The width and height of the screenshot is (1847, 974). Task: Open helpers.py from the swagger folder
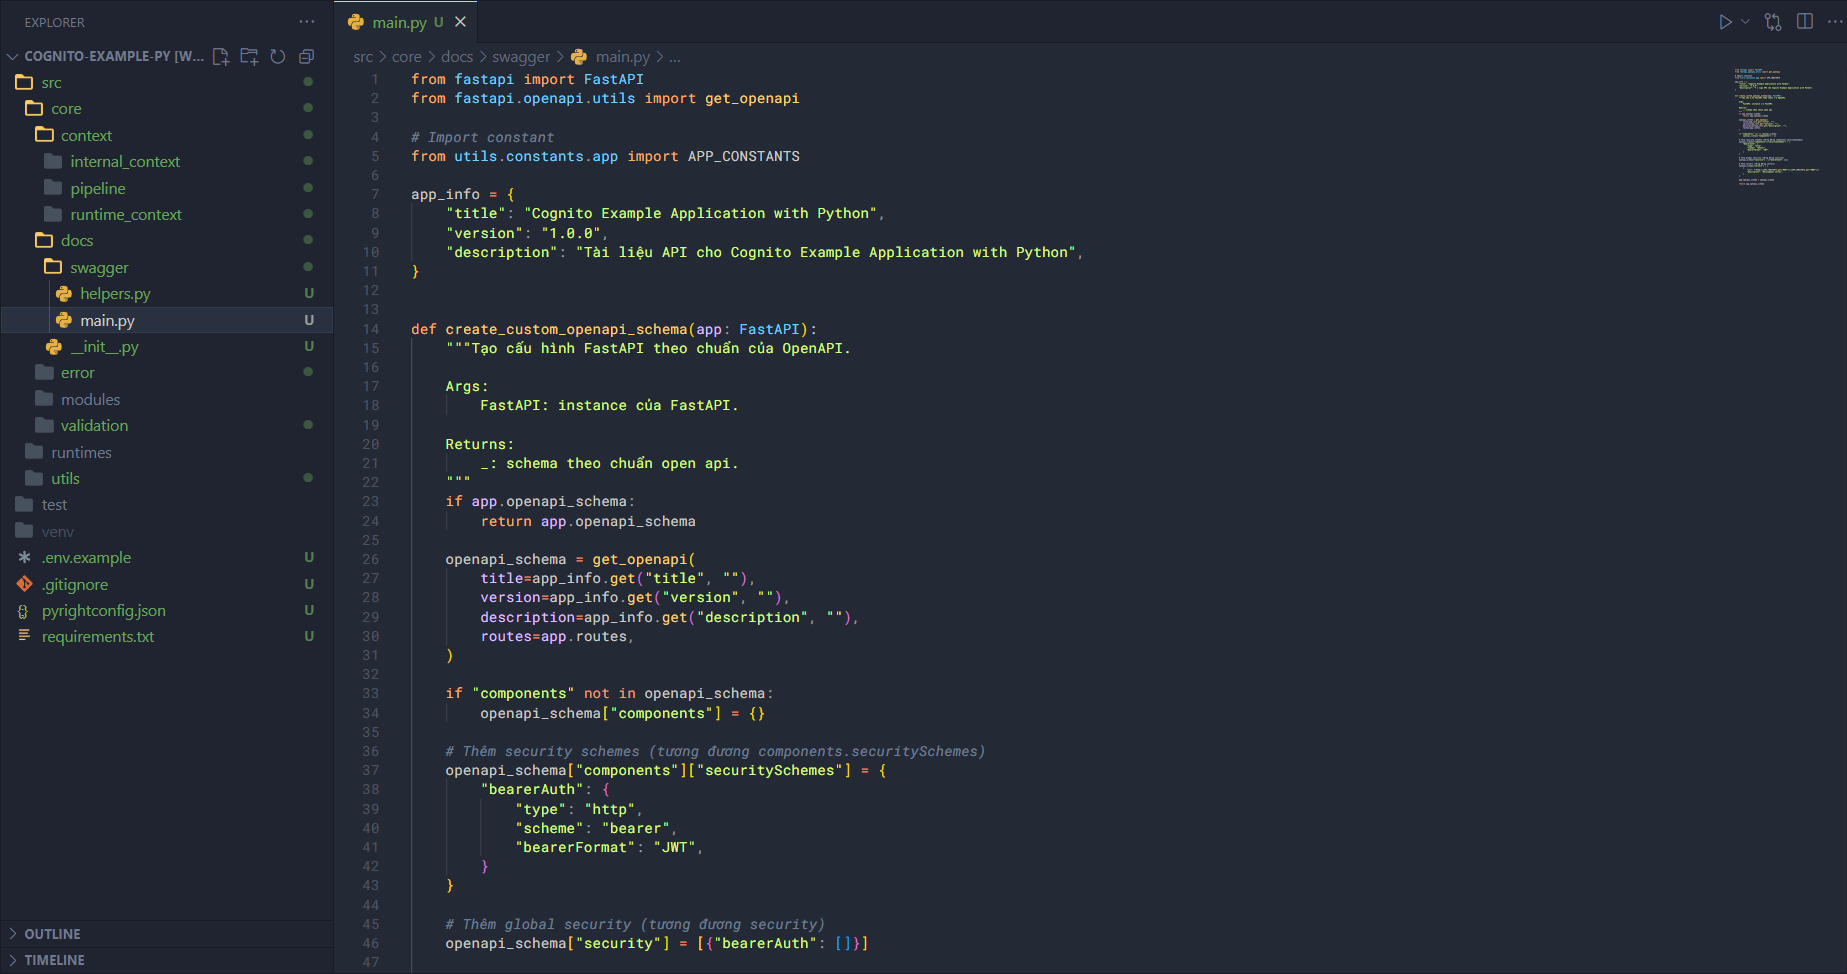click(115, 294)
